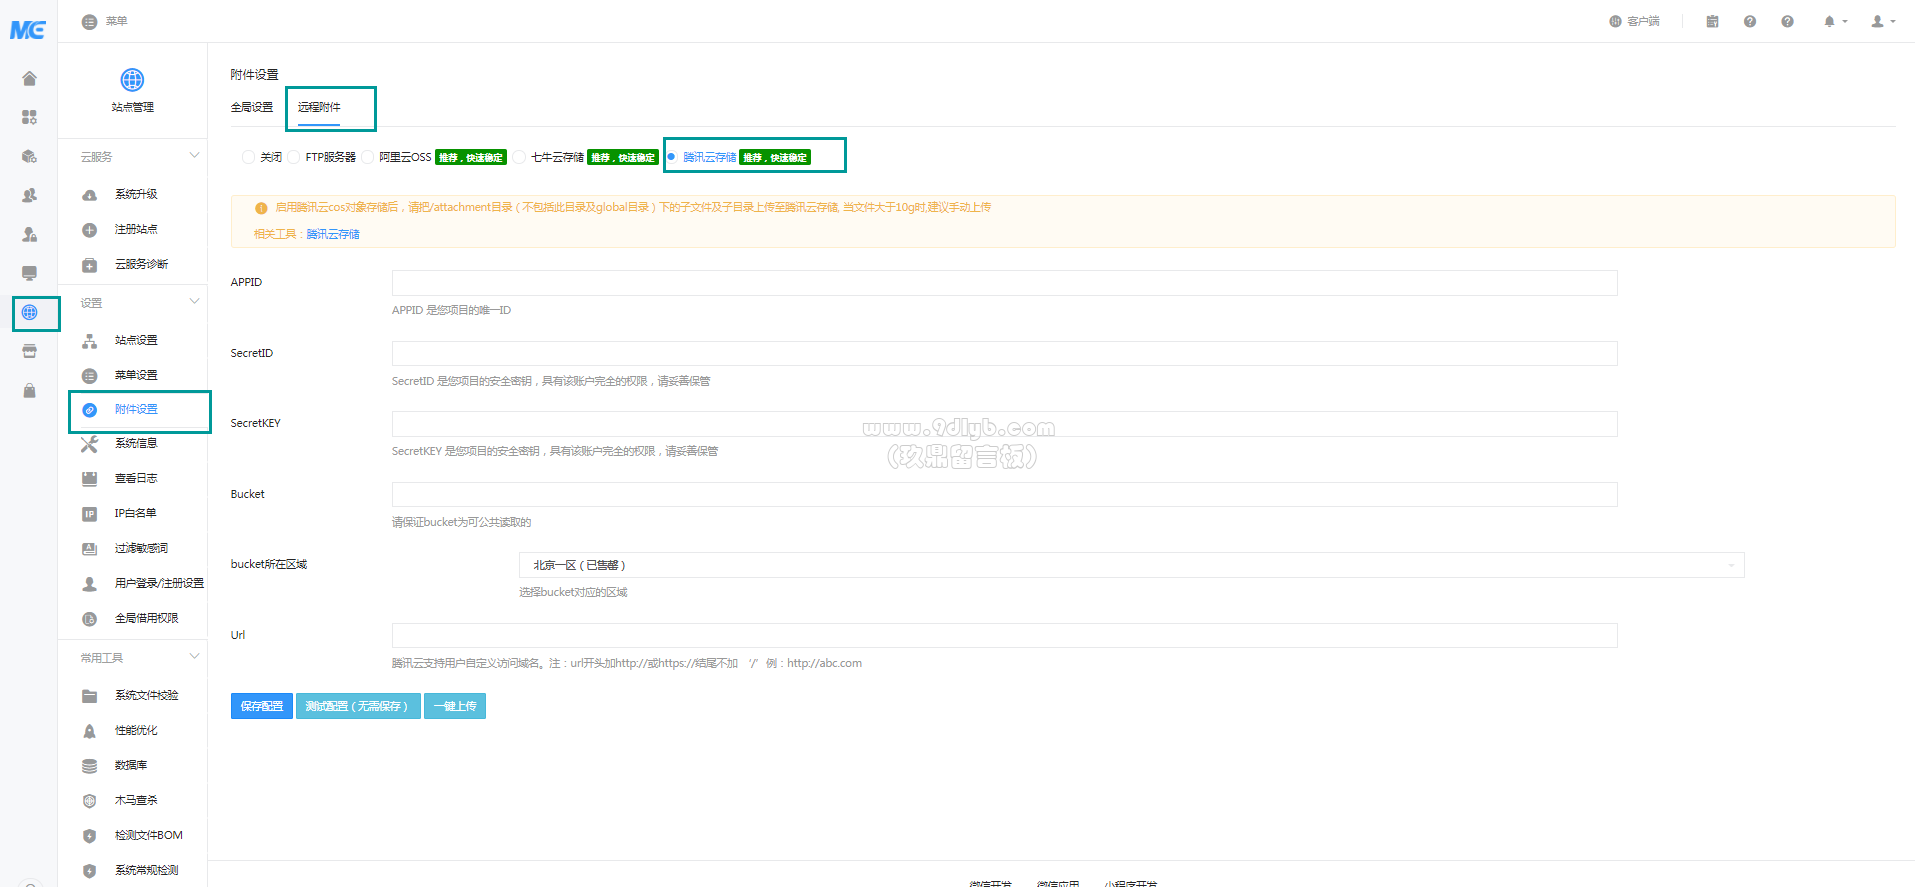The height and width of the screenshot is (887, 1915).
Task: Open the user account icon menu
Action: [1877, 21]
